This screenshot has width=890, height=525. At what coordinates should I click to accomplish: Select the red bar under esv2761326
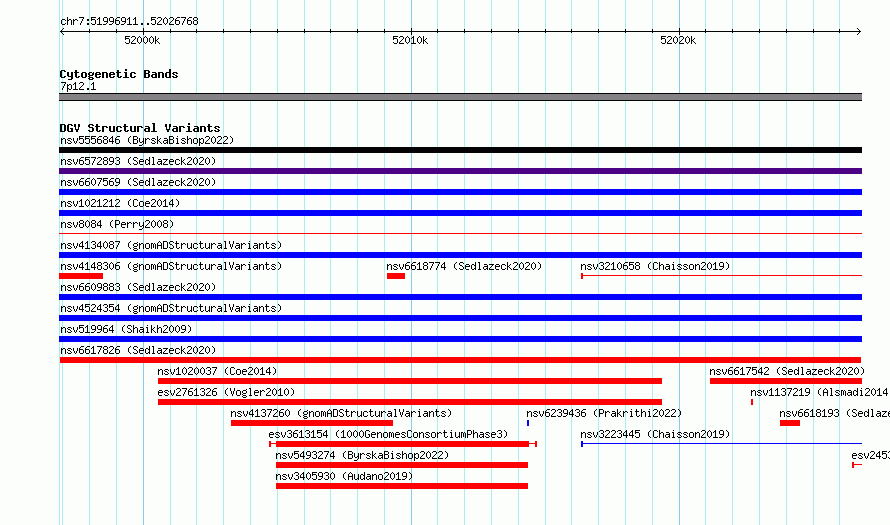tap(410, 402)
